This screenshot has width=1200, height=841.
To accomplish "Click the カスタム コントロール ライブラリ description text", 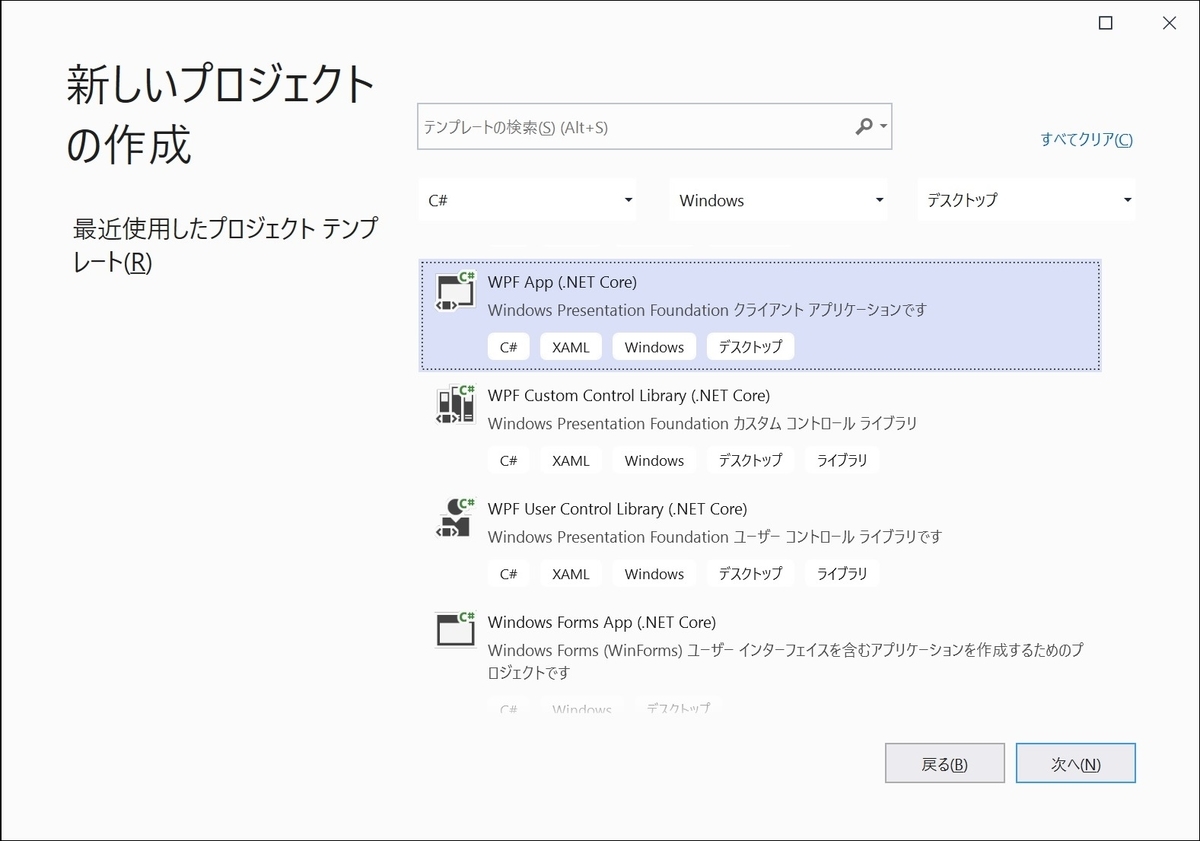I will (x=825, y=423).
